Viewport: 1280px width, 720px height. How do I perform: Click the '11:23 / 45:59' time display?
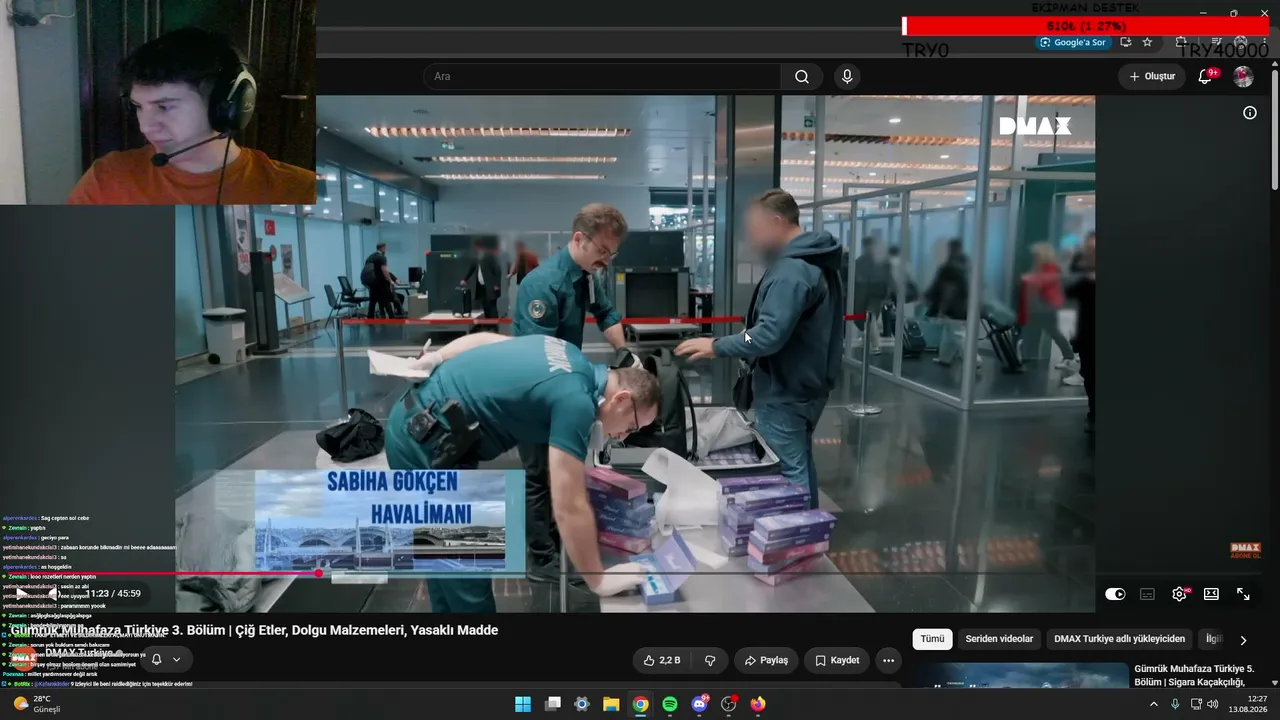pos(113,594)
